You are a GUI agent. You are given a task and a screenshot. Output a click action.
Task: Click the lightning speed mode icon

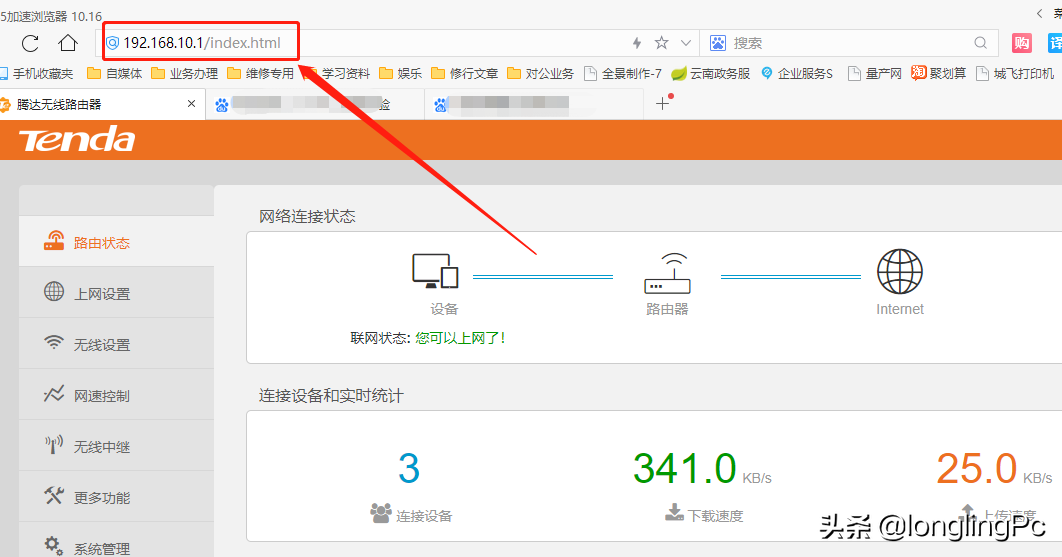(x=637, y=43)
